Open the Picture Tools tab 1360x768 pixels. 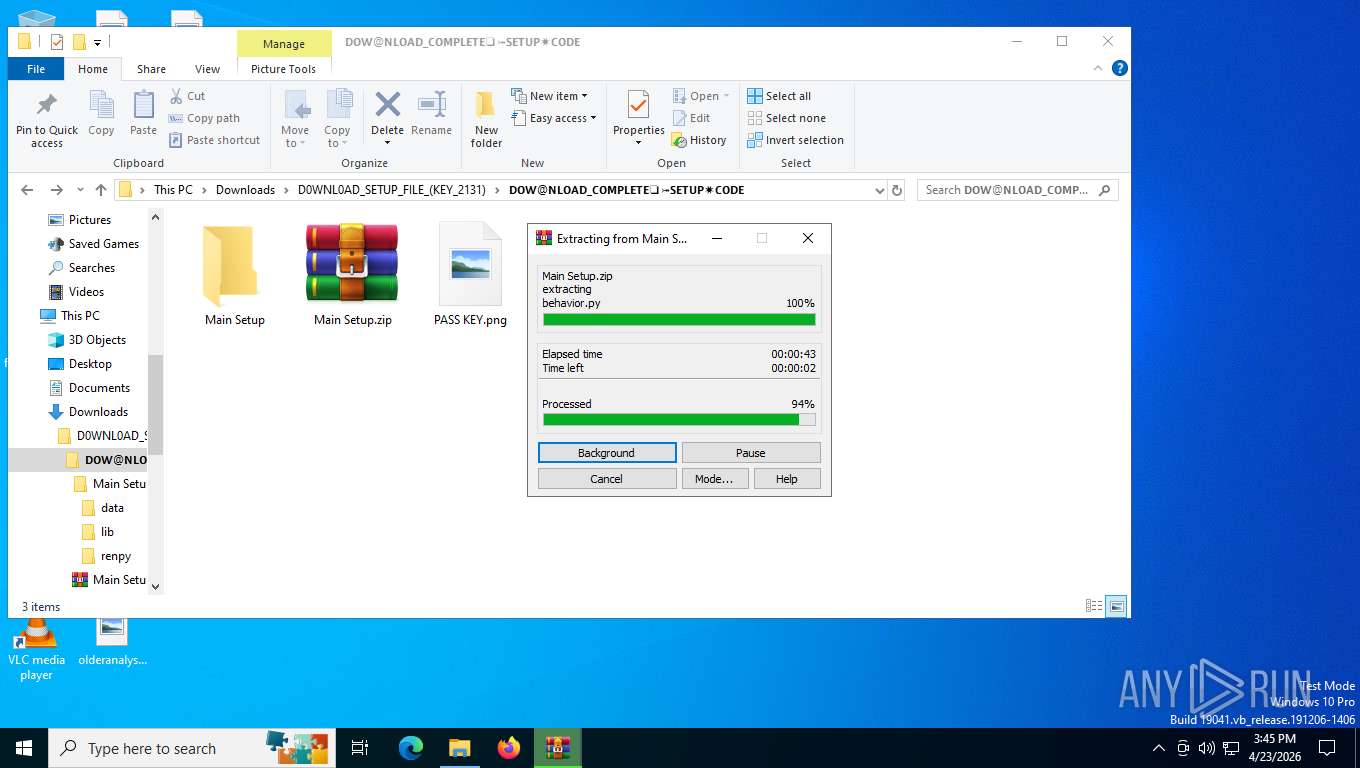tap(284, 69)
